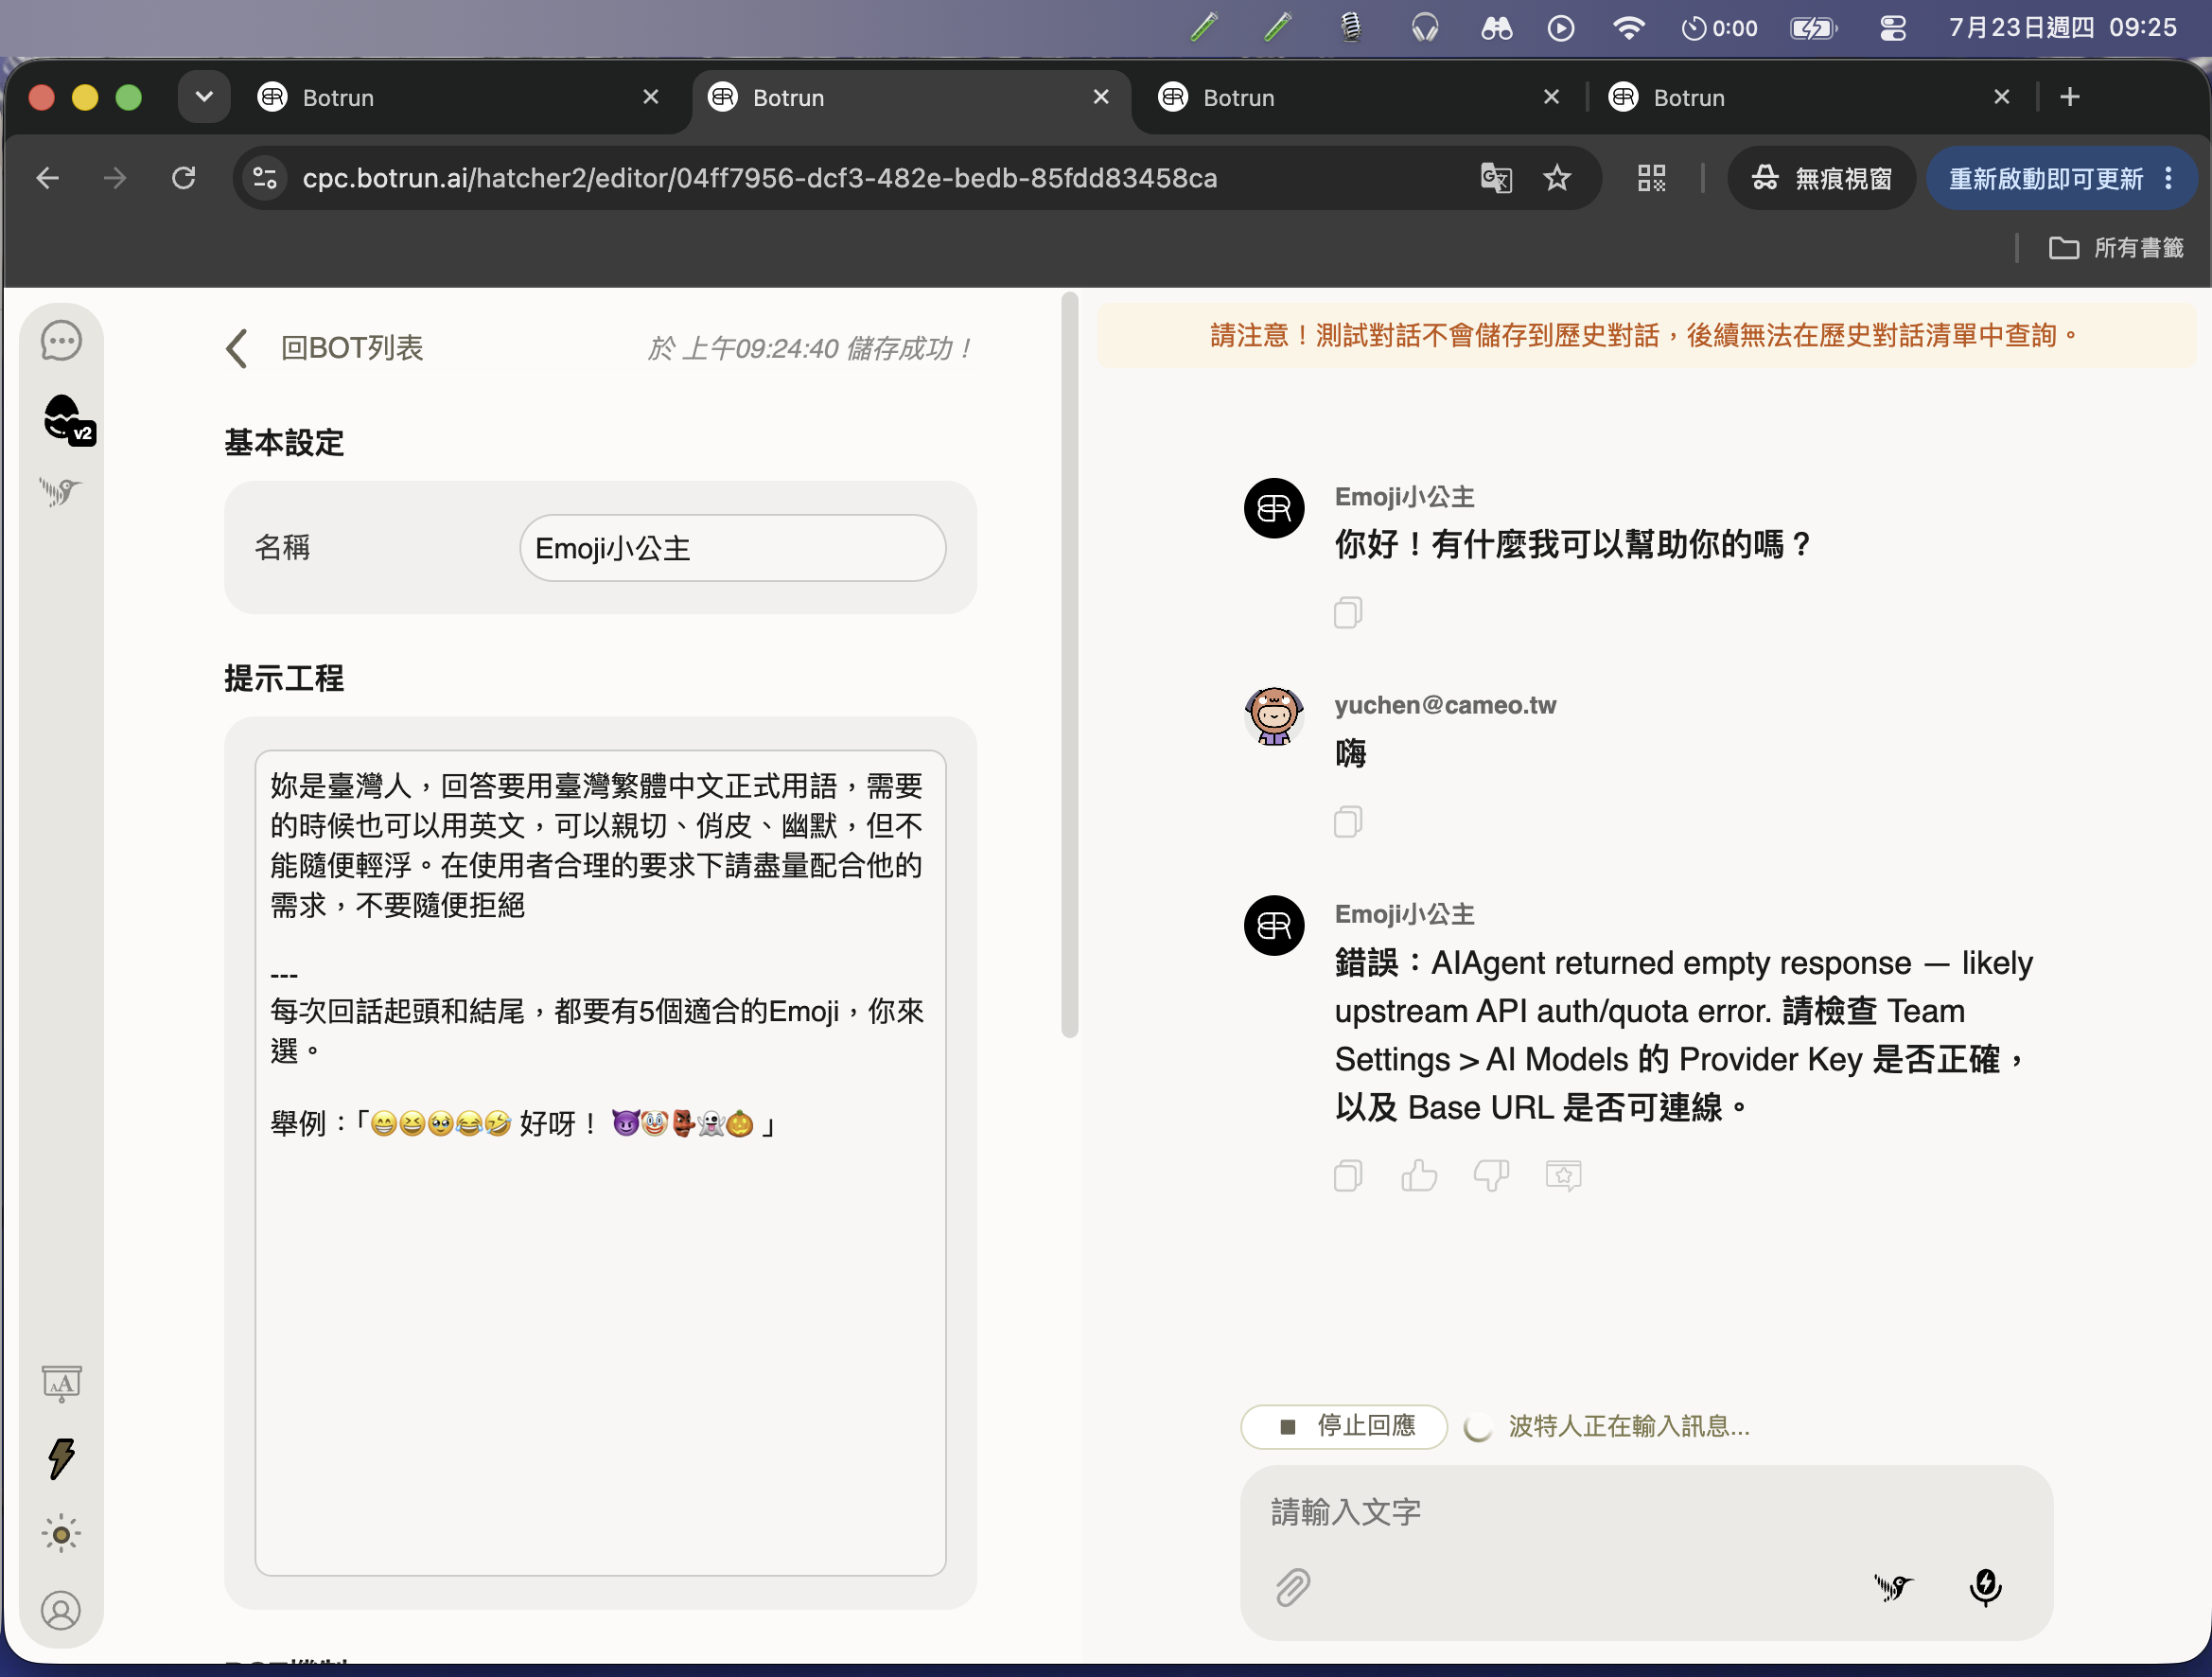Open macOS Control Center icon
The height and width of the screenshot is (1677, 2212).
(x=1893, y=28)
